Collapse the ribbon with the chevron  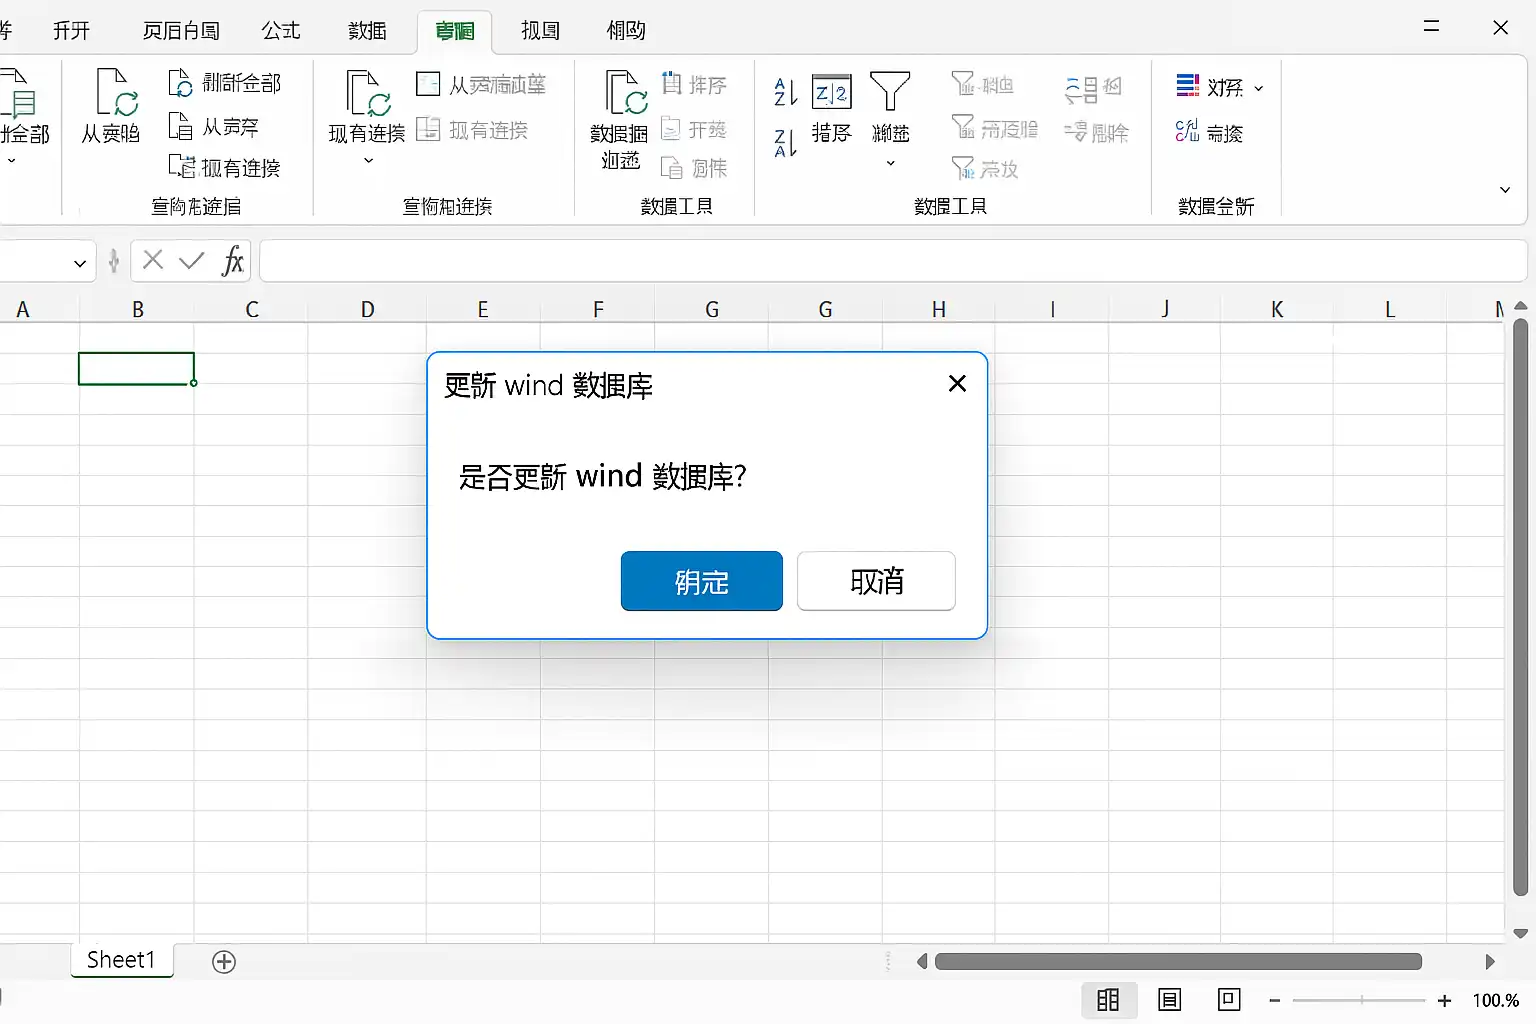(1504, 189)
